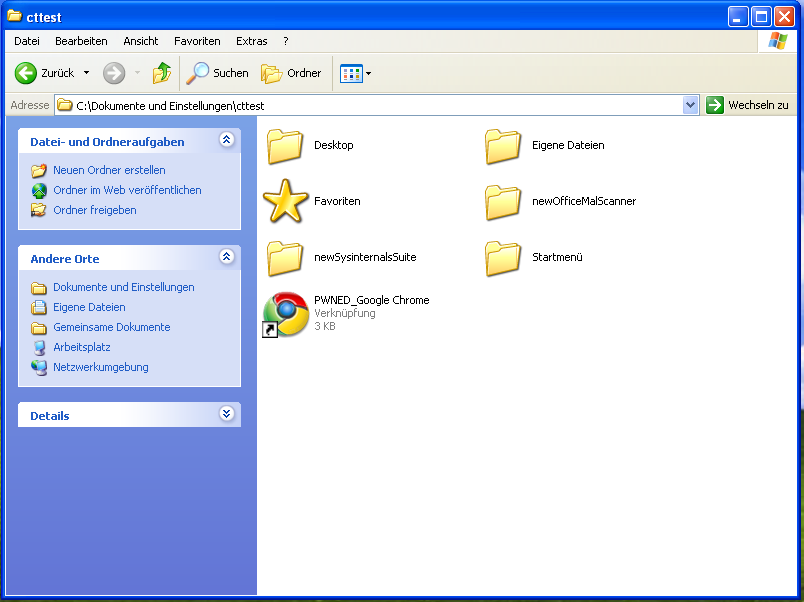Open the PWNED_Google Chrome shortcut
Image resolution: width=804 pixels, height=602 pixels.
[285, 314]
